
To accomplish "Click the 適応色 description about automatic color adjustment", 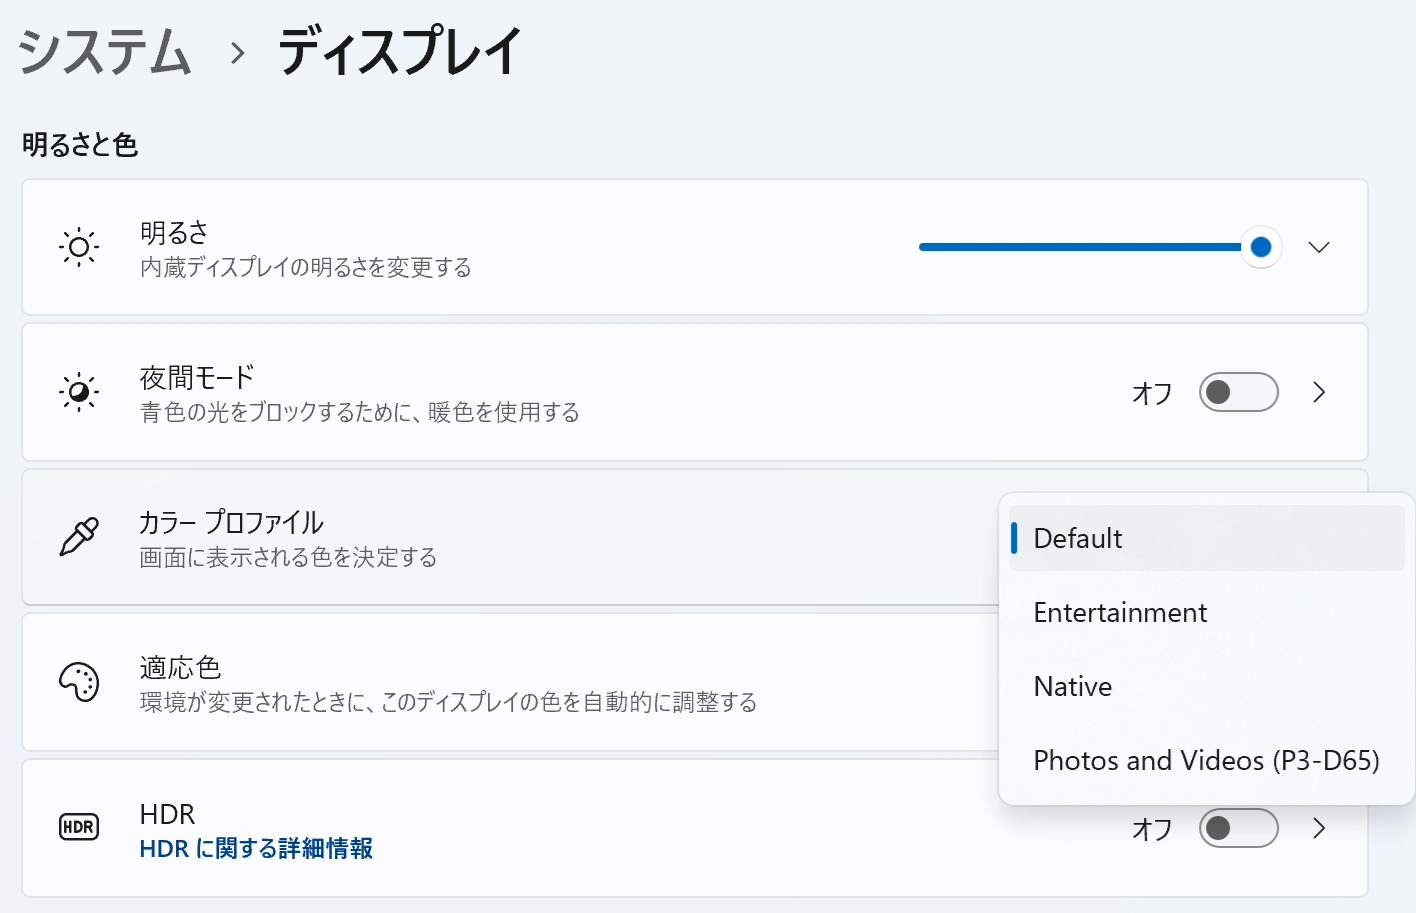I will (448, 702).
